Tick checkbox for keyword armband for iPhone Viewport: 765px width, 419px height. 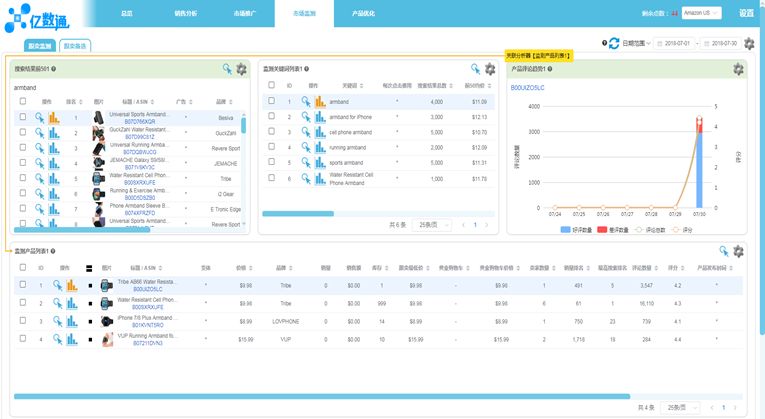271,116
